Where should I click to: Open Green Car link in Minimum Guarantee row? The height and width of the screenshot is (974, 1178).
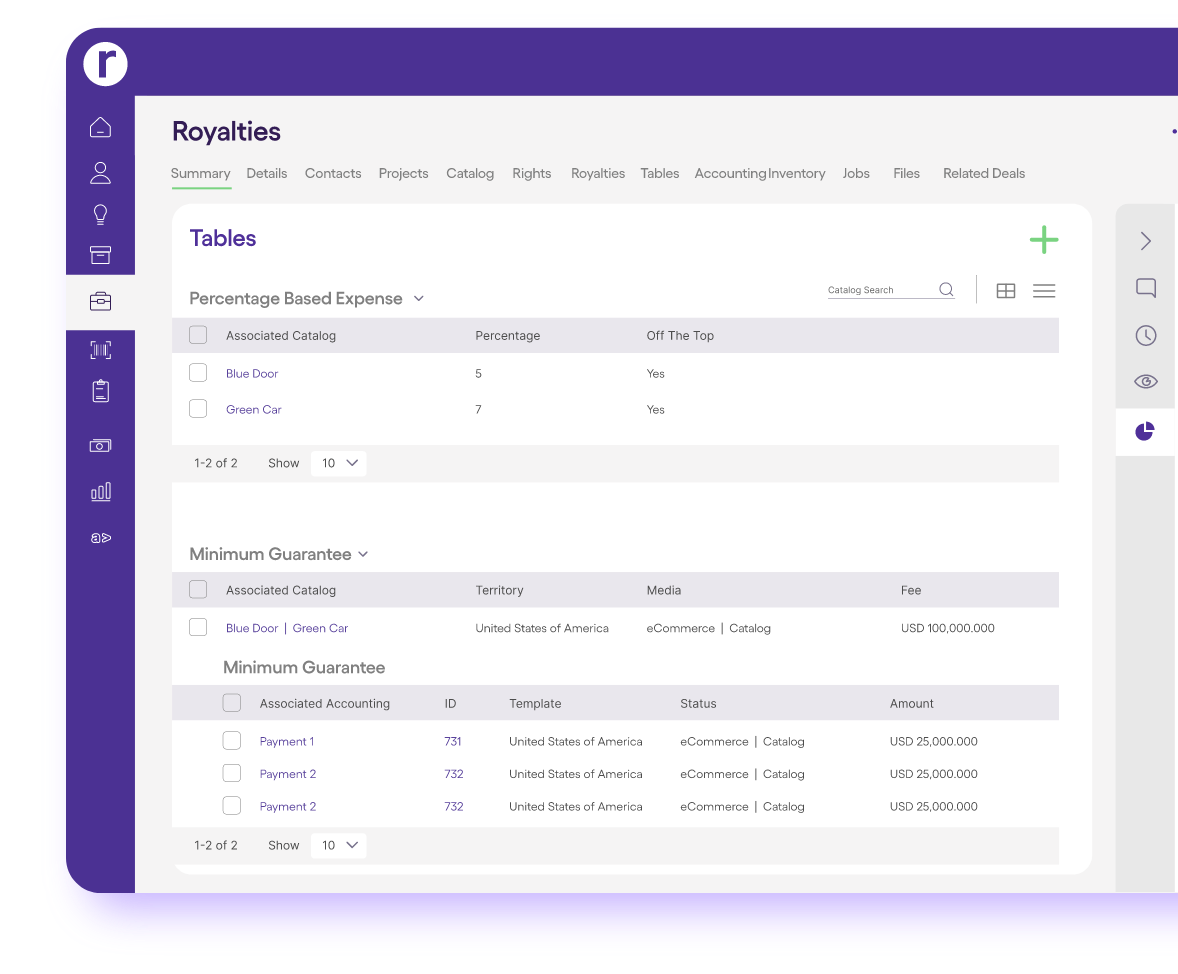(320, 628)
